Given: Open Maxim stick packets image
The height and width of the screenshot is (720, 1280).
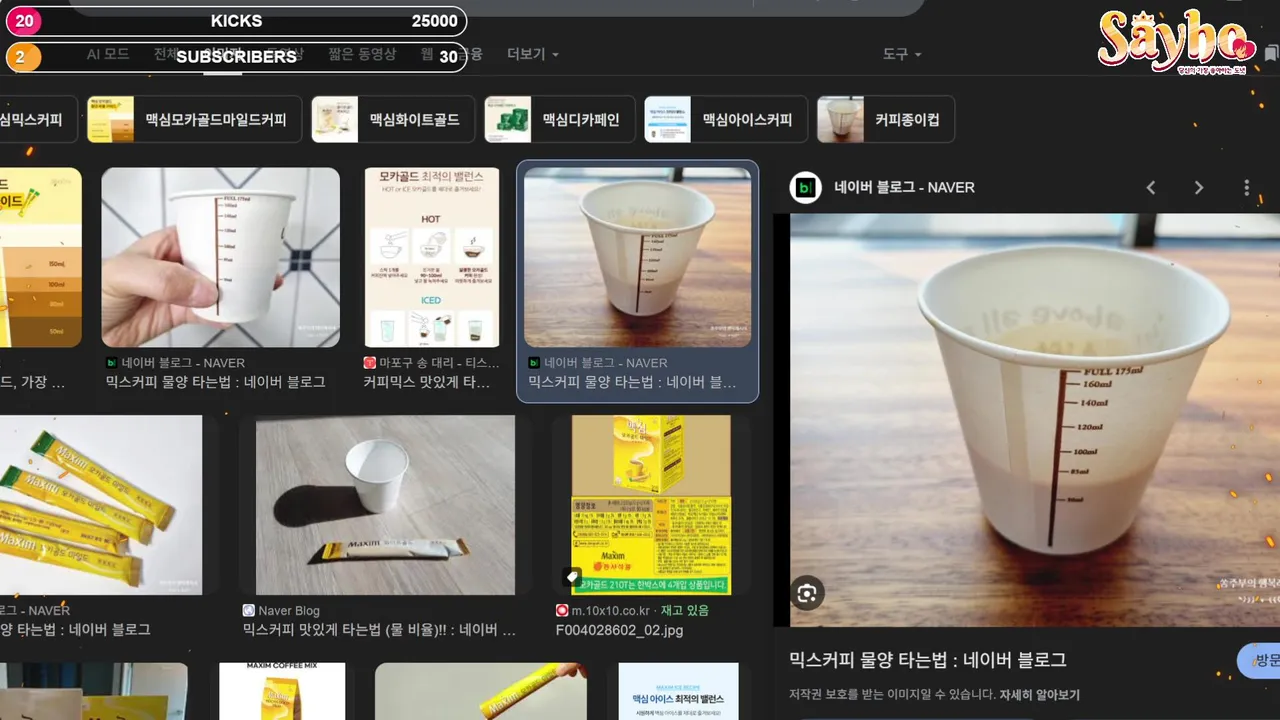Looking at the screenshot, I should tap(100, 505).
